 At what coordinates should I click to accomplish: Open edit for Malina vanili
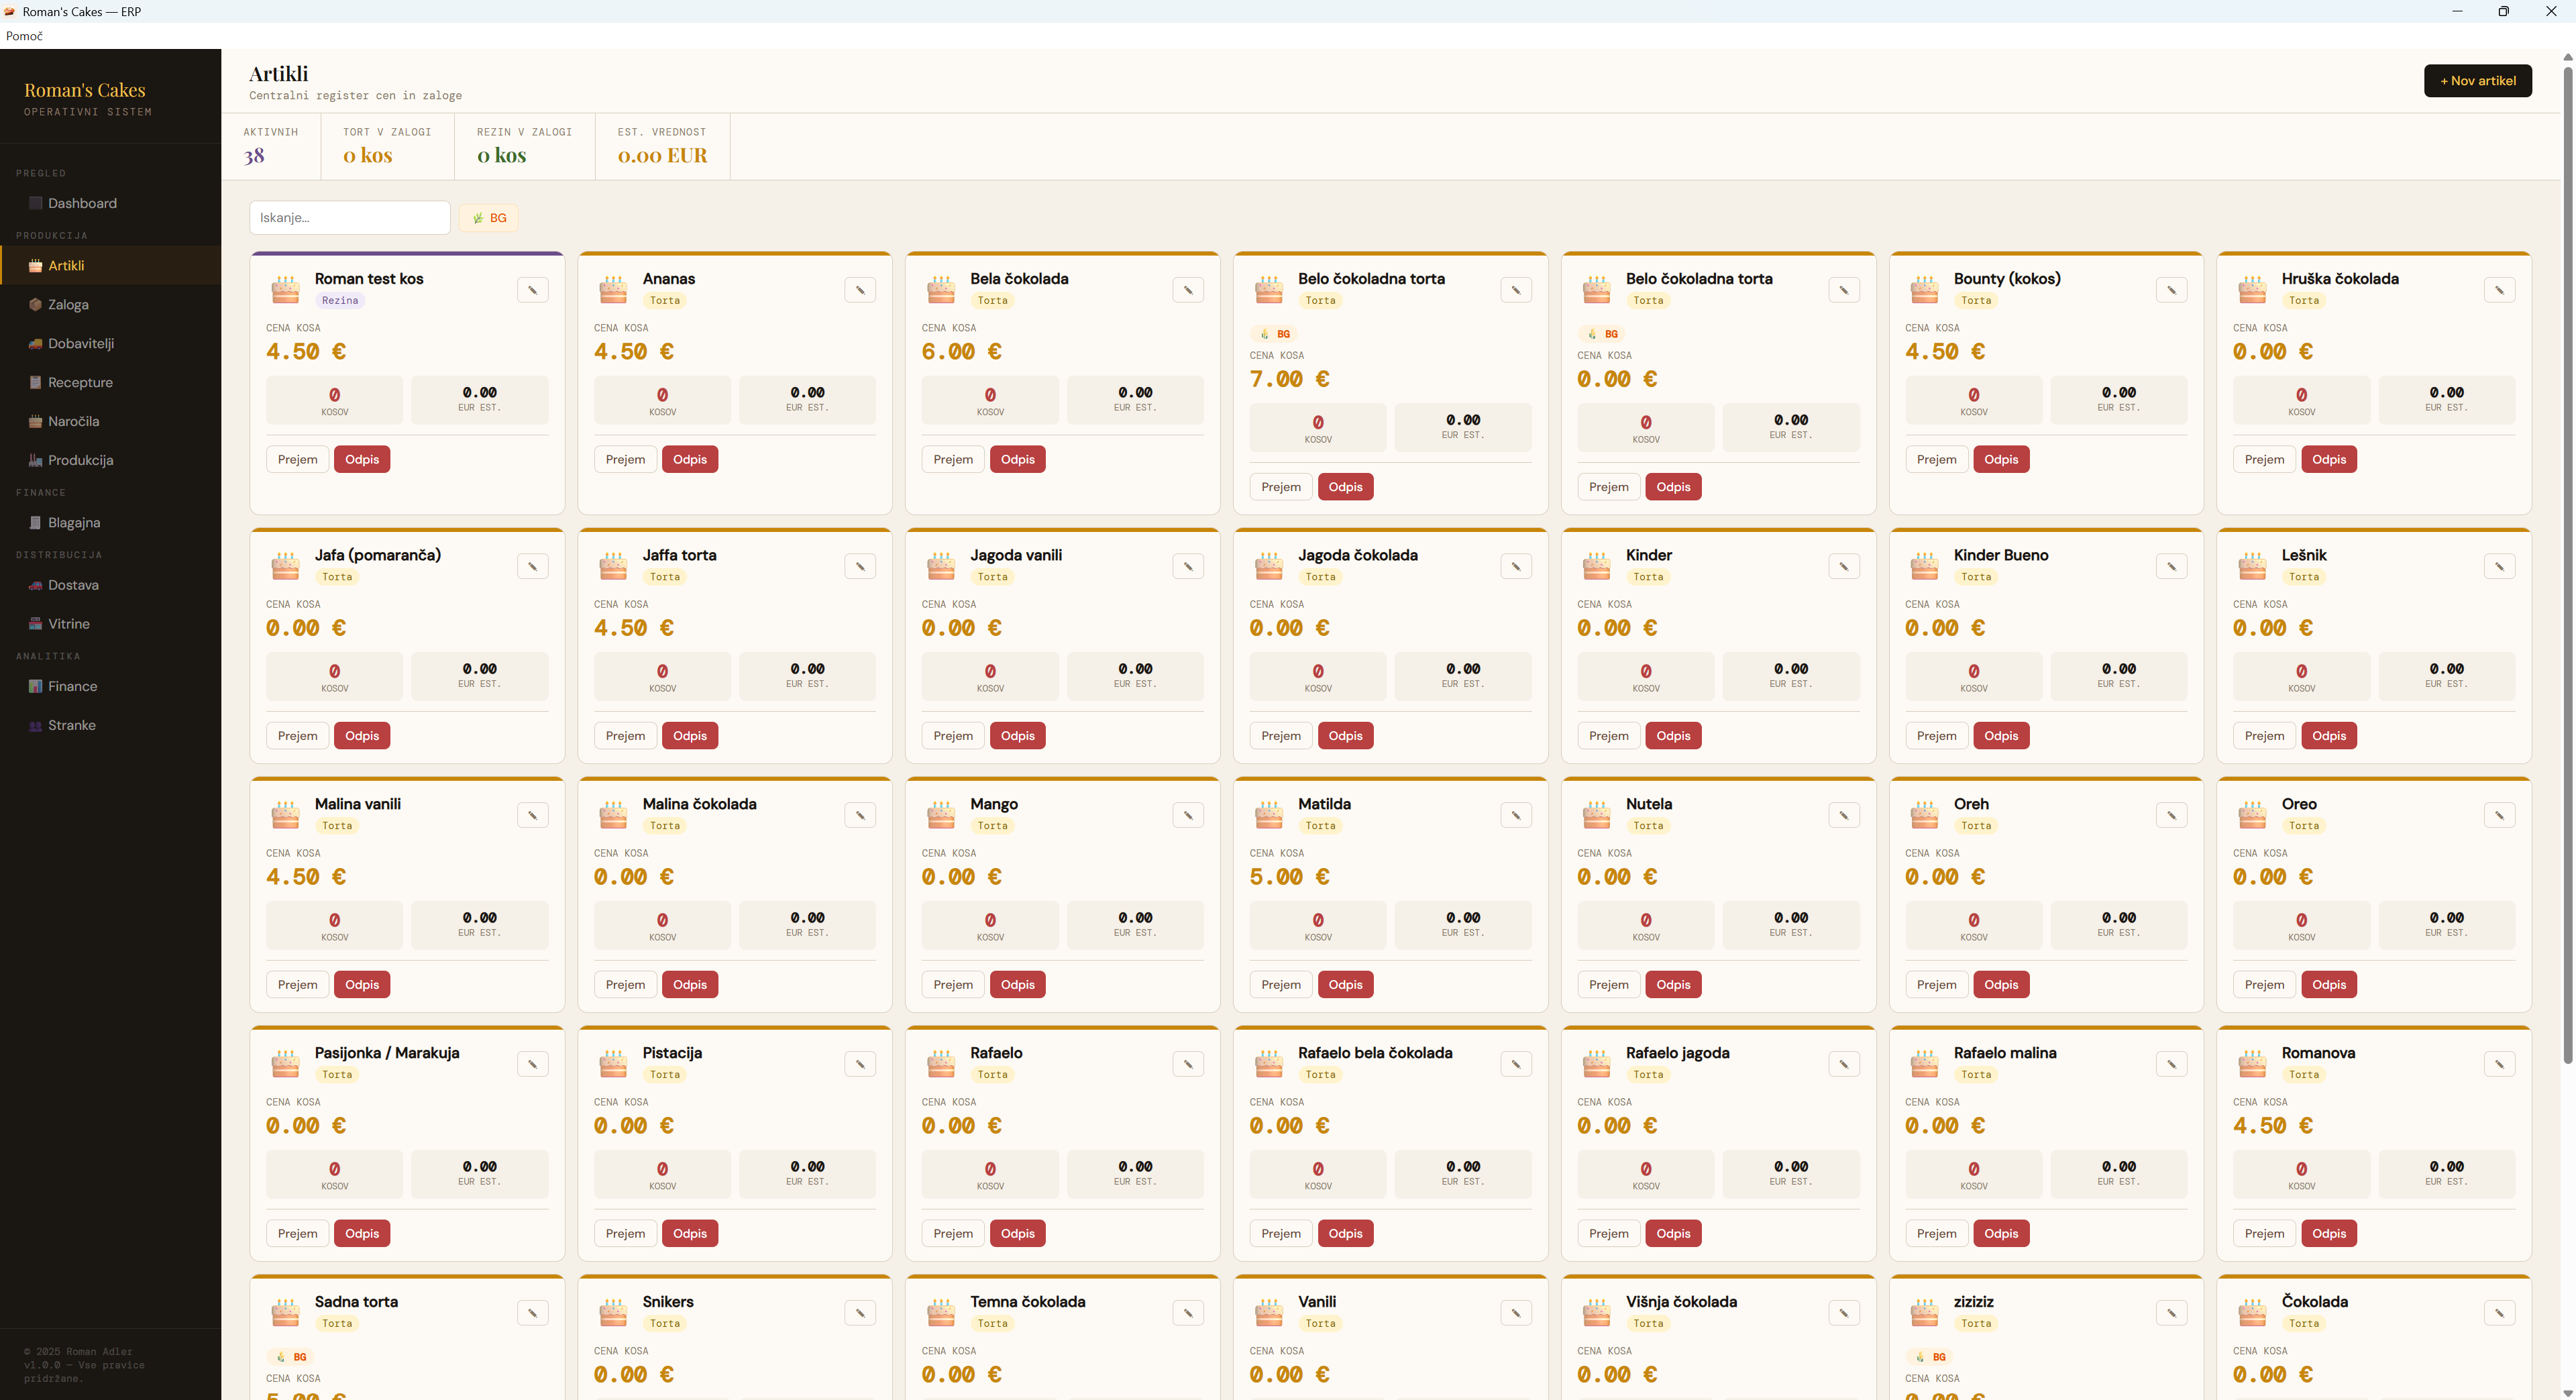pyautogui.click(x=532, y=815)
